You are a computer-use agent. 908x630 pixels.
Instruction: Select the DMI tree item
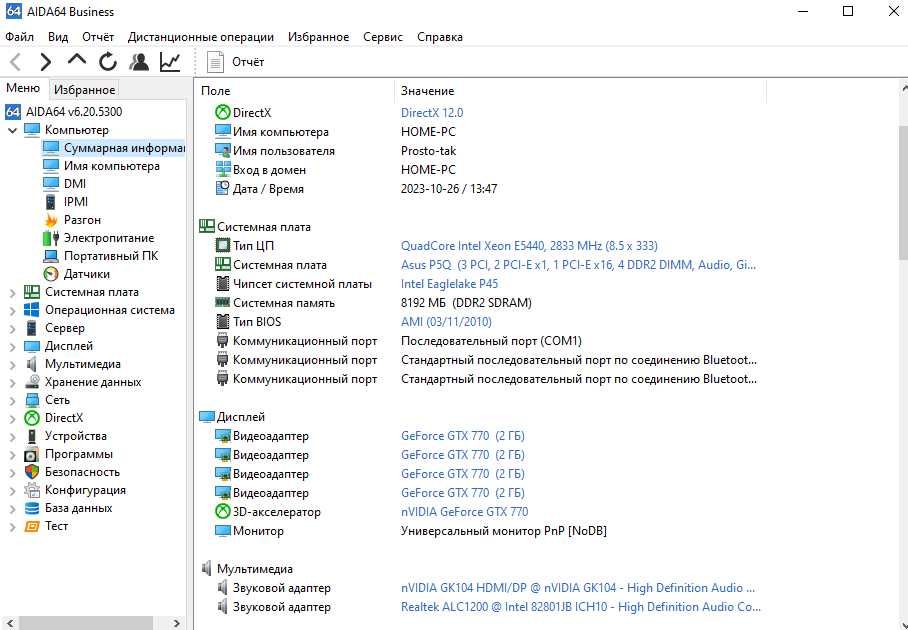pos(75,184)
